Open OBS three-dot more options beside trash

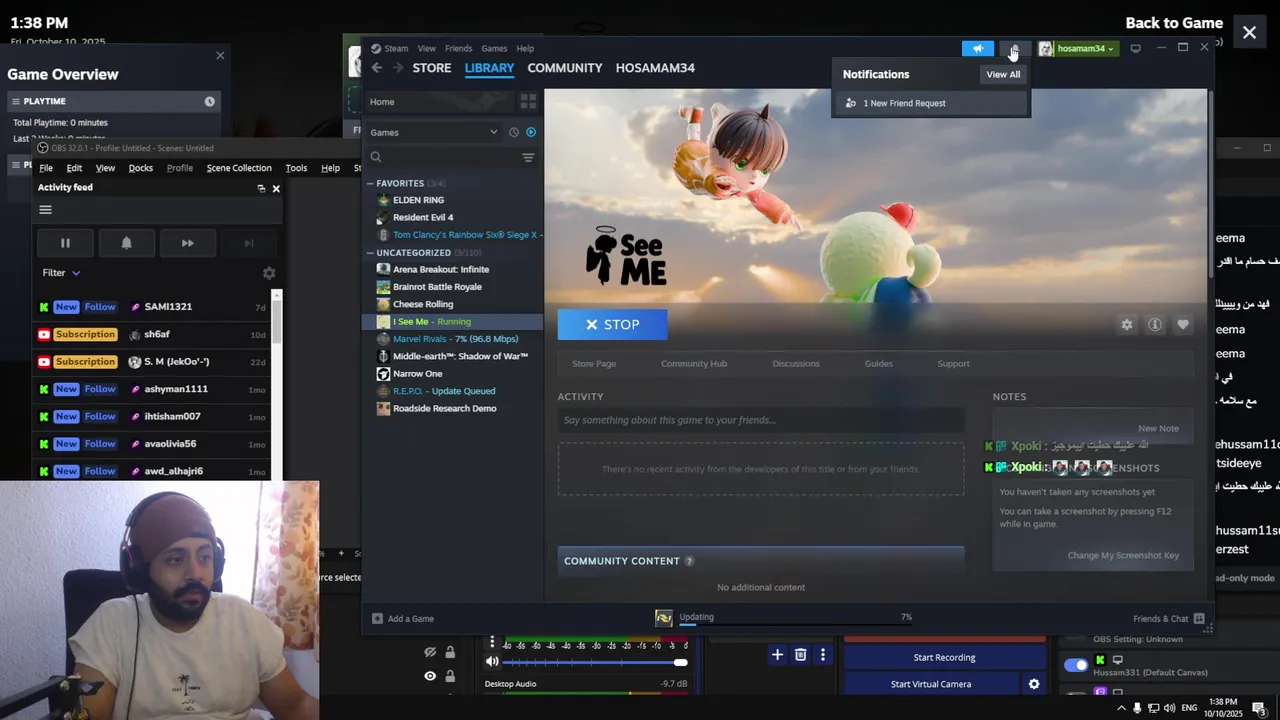(823, 655)
